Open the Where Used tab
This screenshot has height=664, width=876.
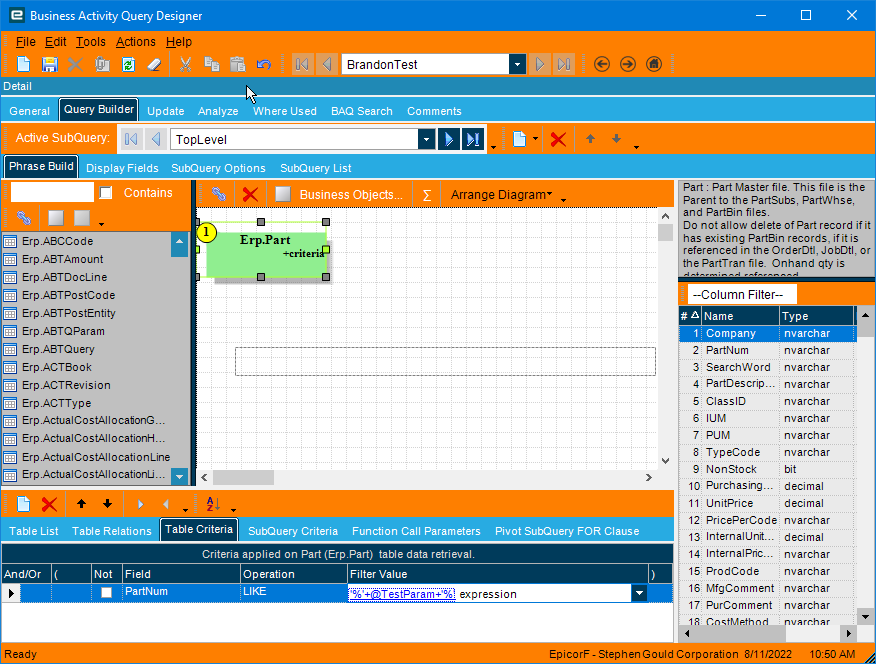pos(284,111)
